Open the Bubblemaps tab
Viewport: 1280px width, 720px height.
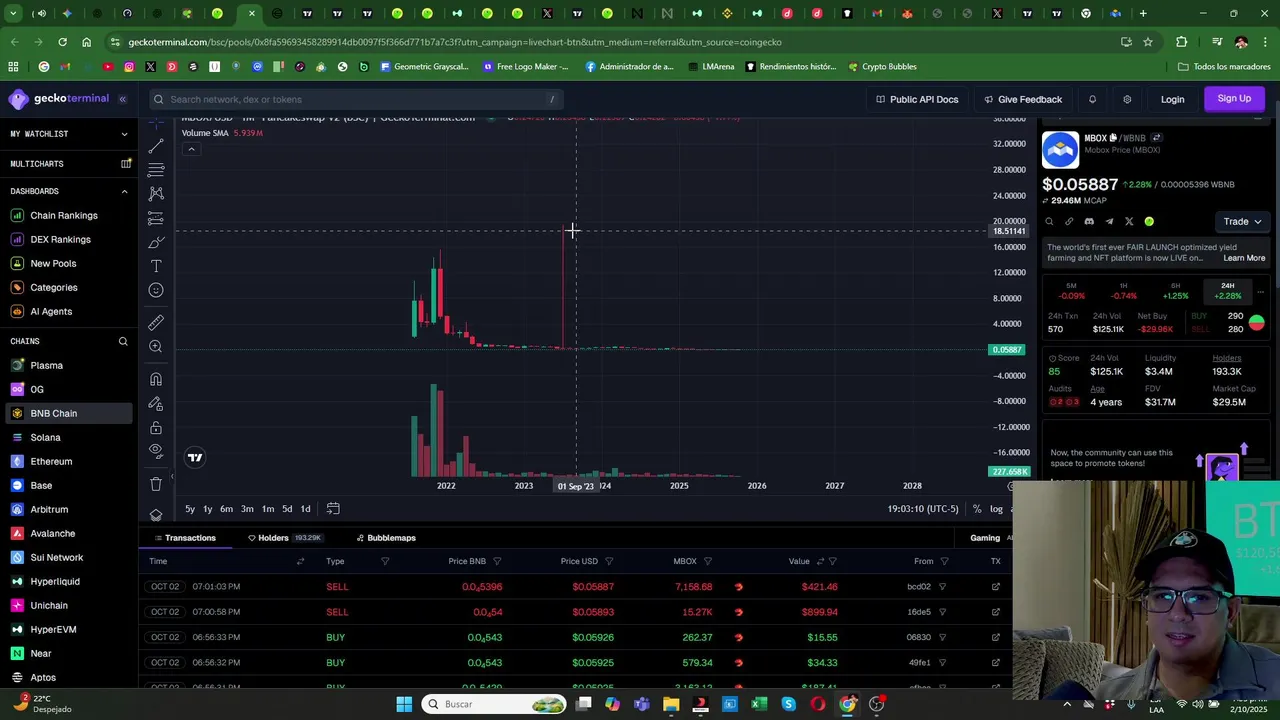386,538
